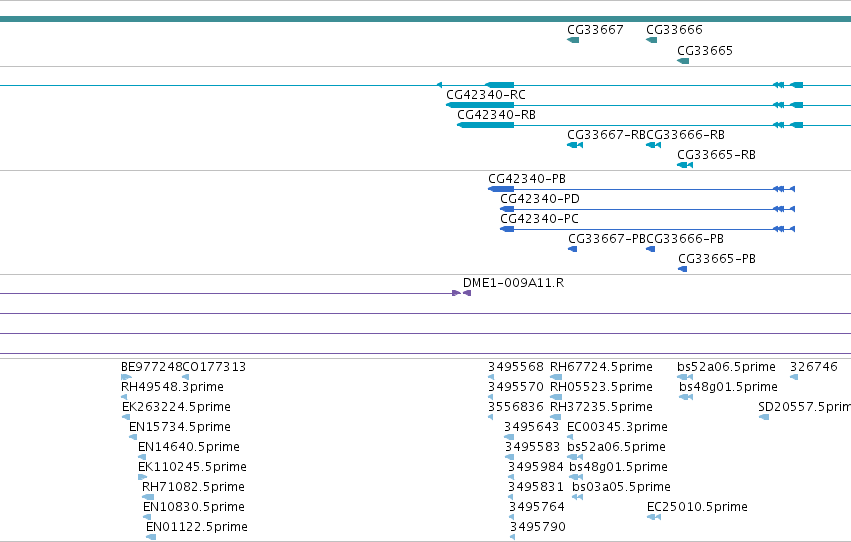Click the teal chromosome bar at top
Image resolution: width=851 pixels, height=542 pixels.
pyautogui.click(x=426, y=19)
